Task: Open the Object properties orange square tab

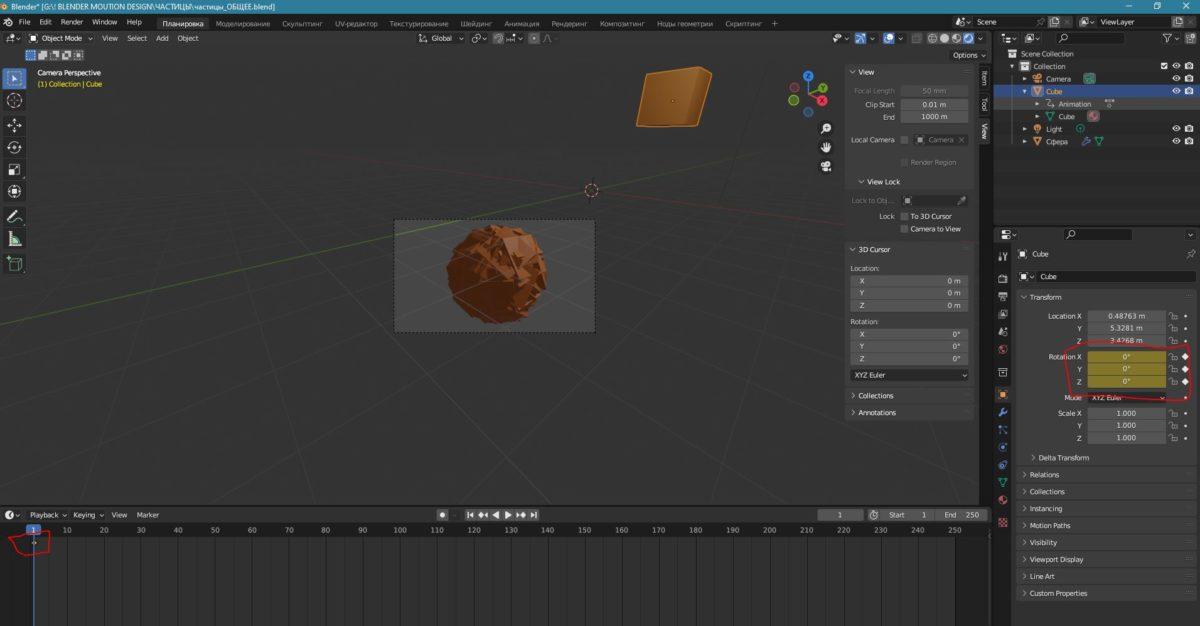Action: (x=1003, y=394)
